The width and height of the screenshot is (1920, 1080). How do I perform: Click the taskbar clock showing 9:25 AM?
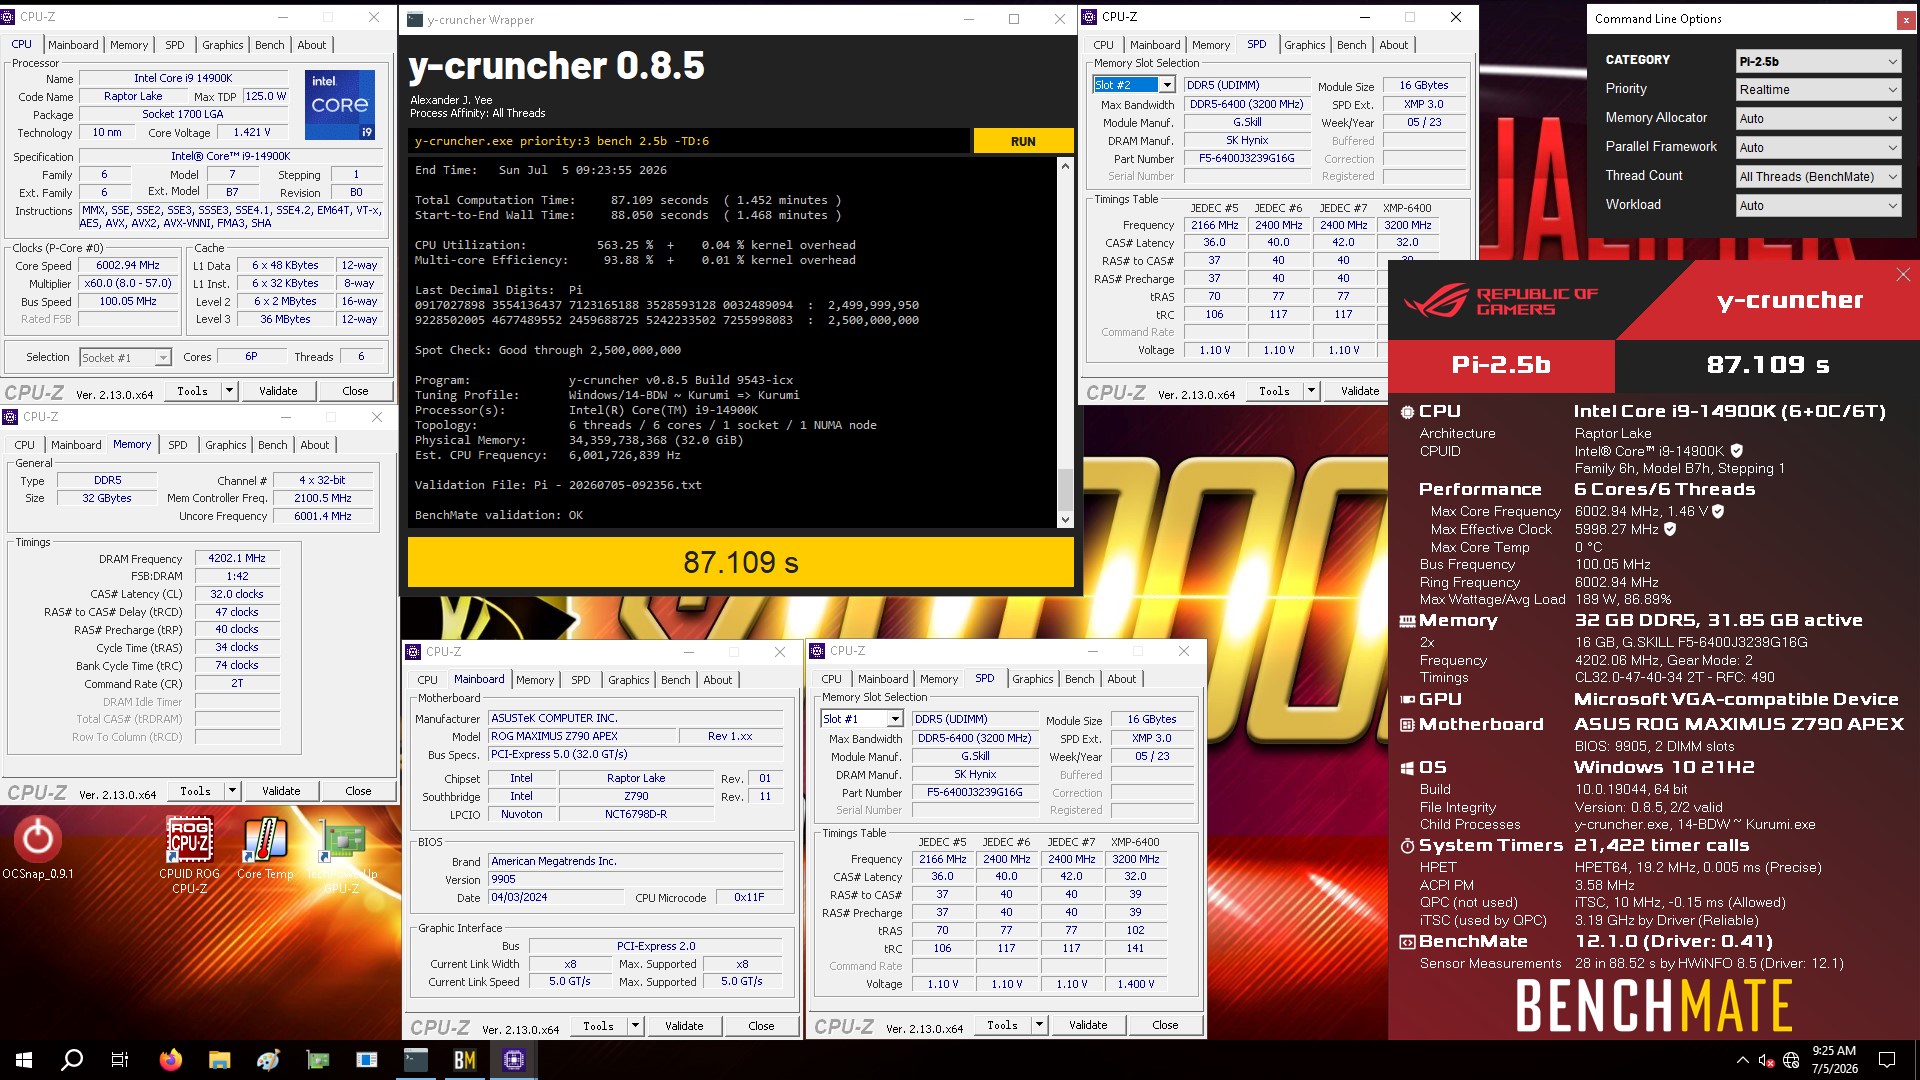pyautogui.click(x=1834, y=1060)
